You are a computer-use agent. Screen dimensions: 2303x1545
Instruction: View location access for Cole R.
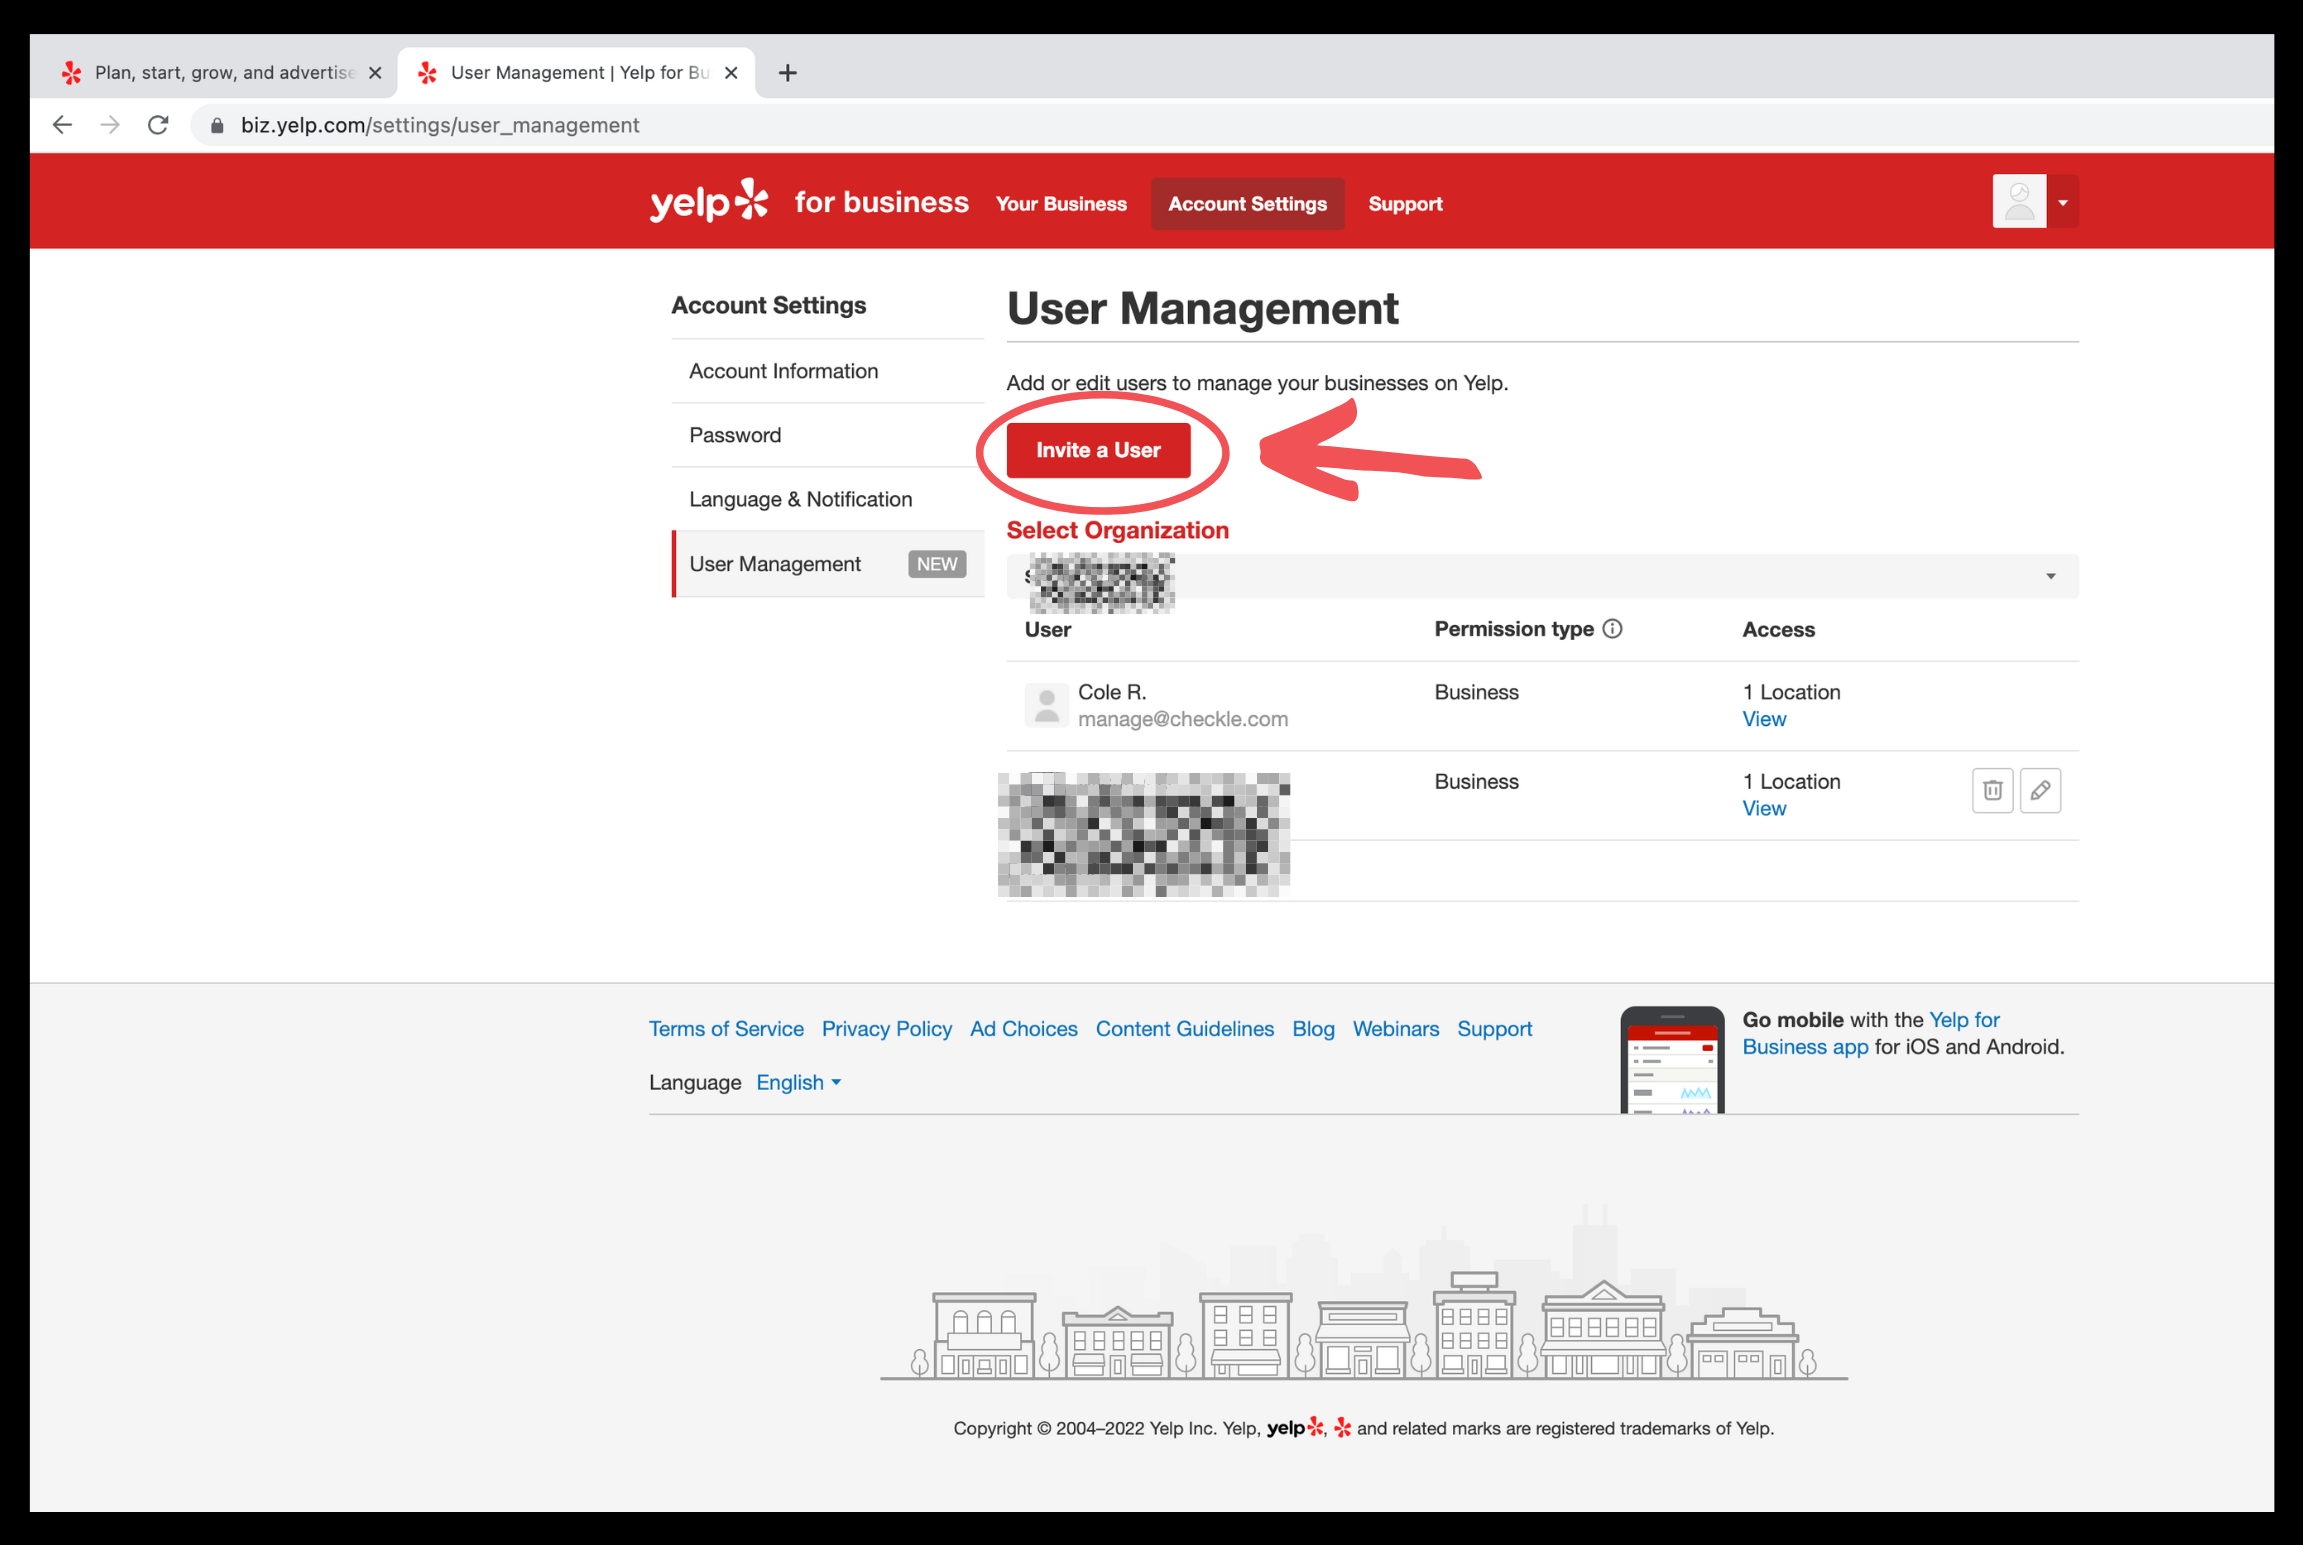pos(1764,719)
